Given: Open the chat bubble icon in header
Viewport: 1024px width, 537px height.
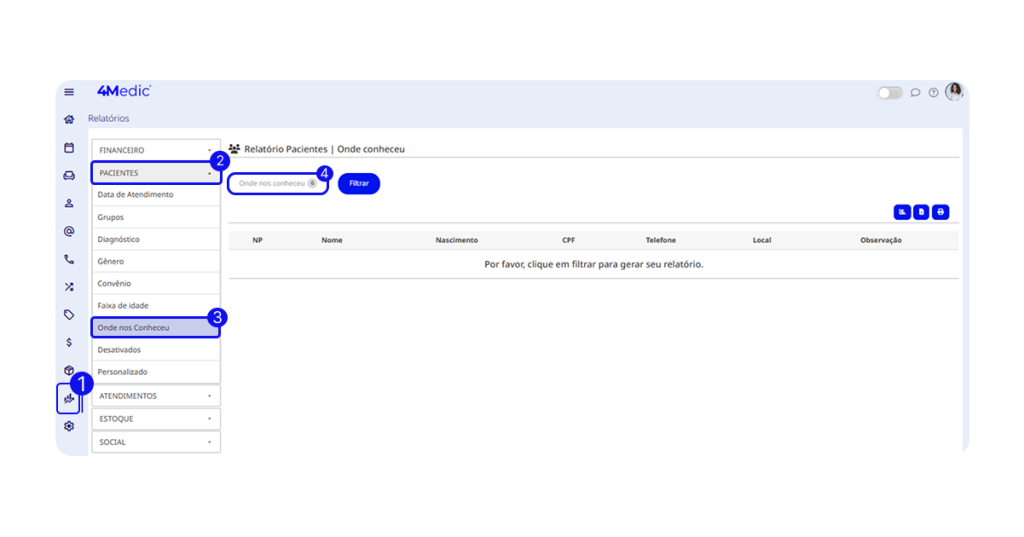Looking at the screenshot, I should pos(915,93).
